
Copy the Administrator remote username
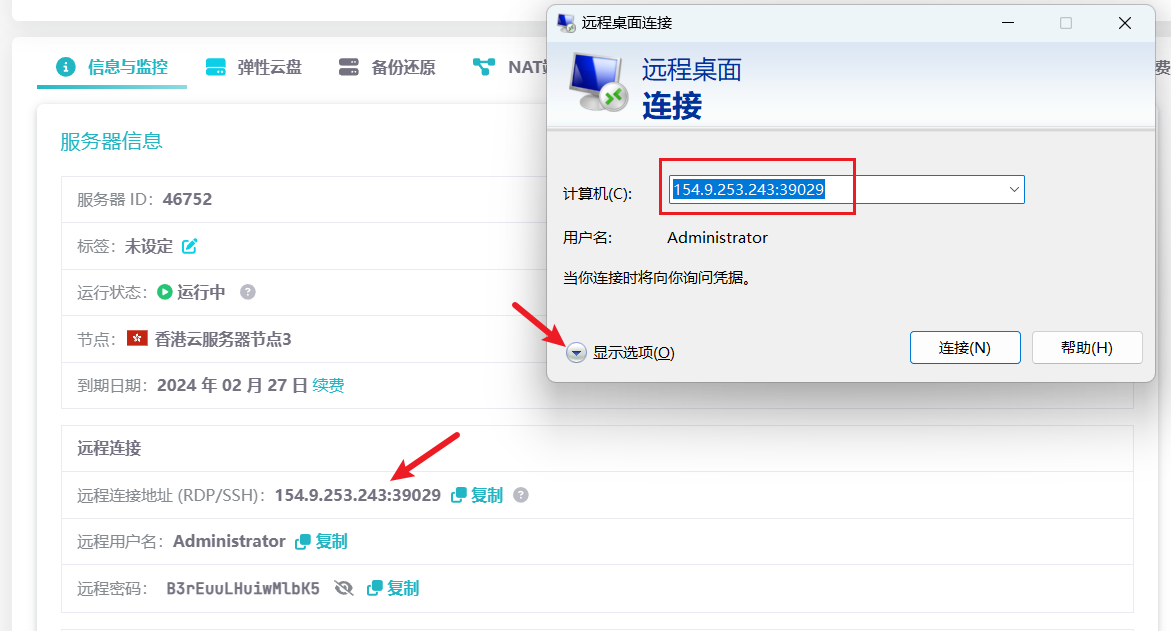pos(321,541)
